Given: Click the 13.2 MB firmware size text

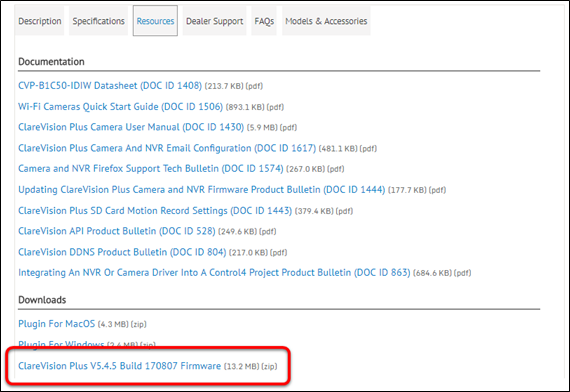Looking at the screenshot, I should (241, 367).
